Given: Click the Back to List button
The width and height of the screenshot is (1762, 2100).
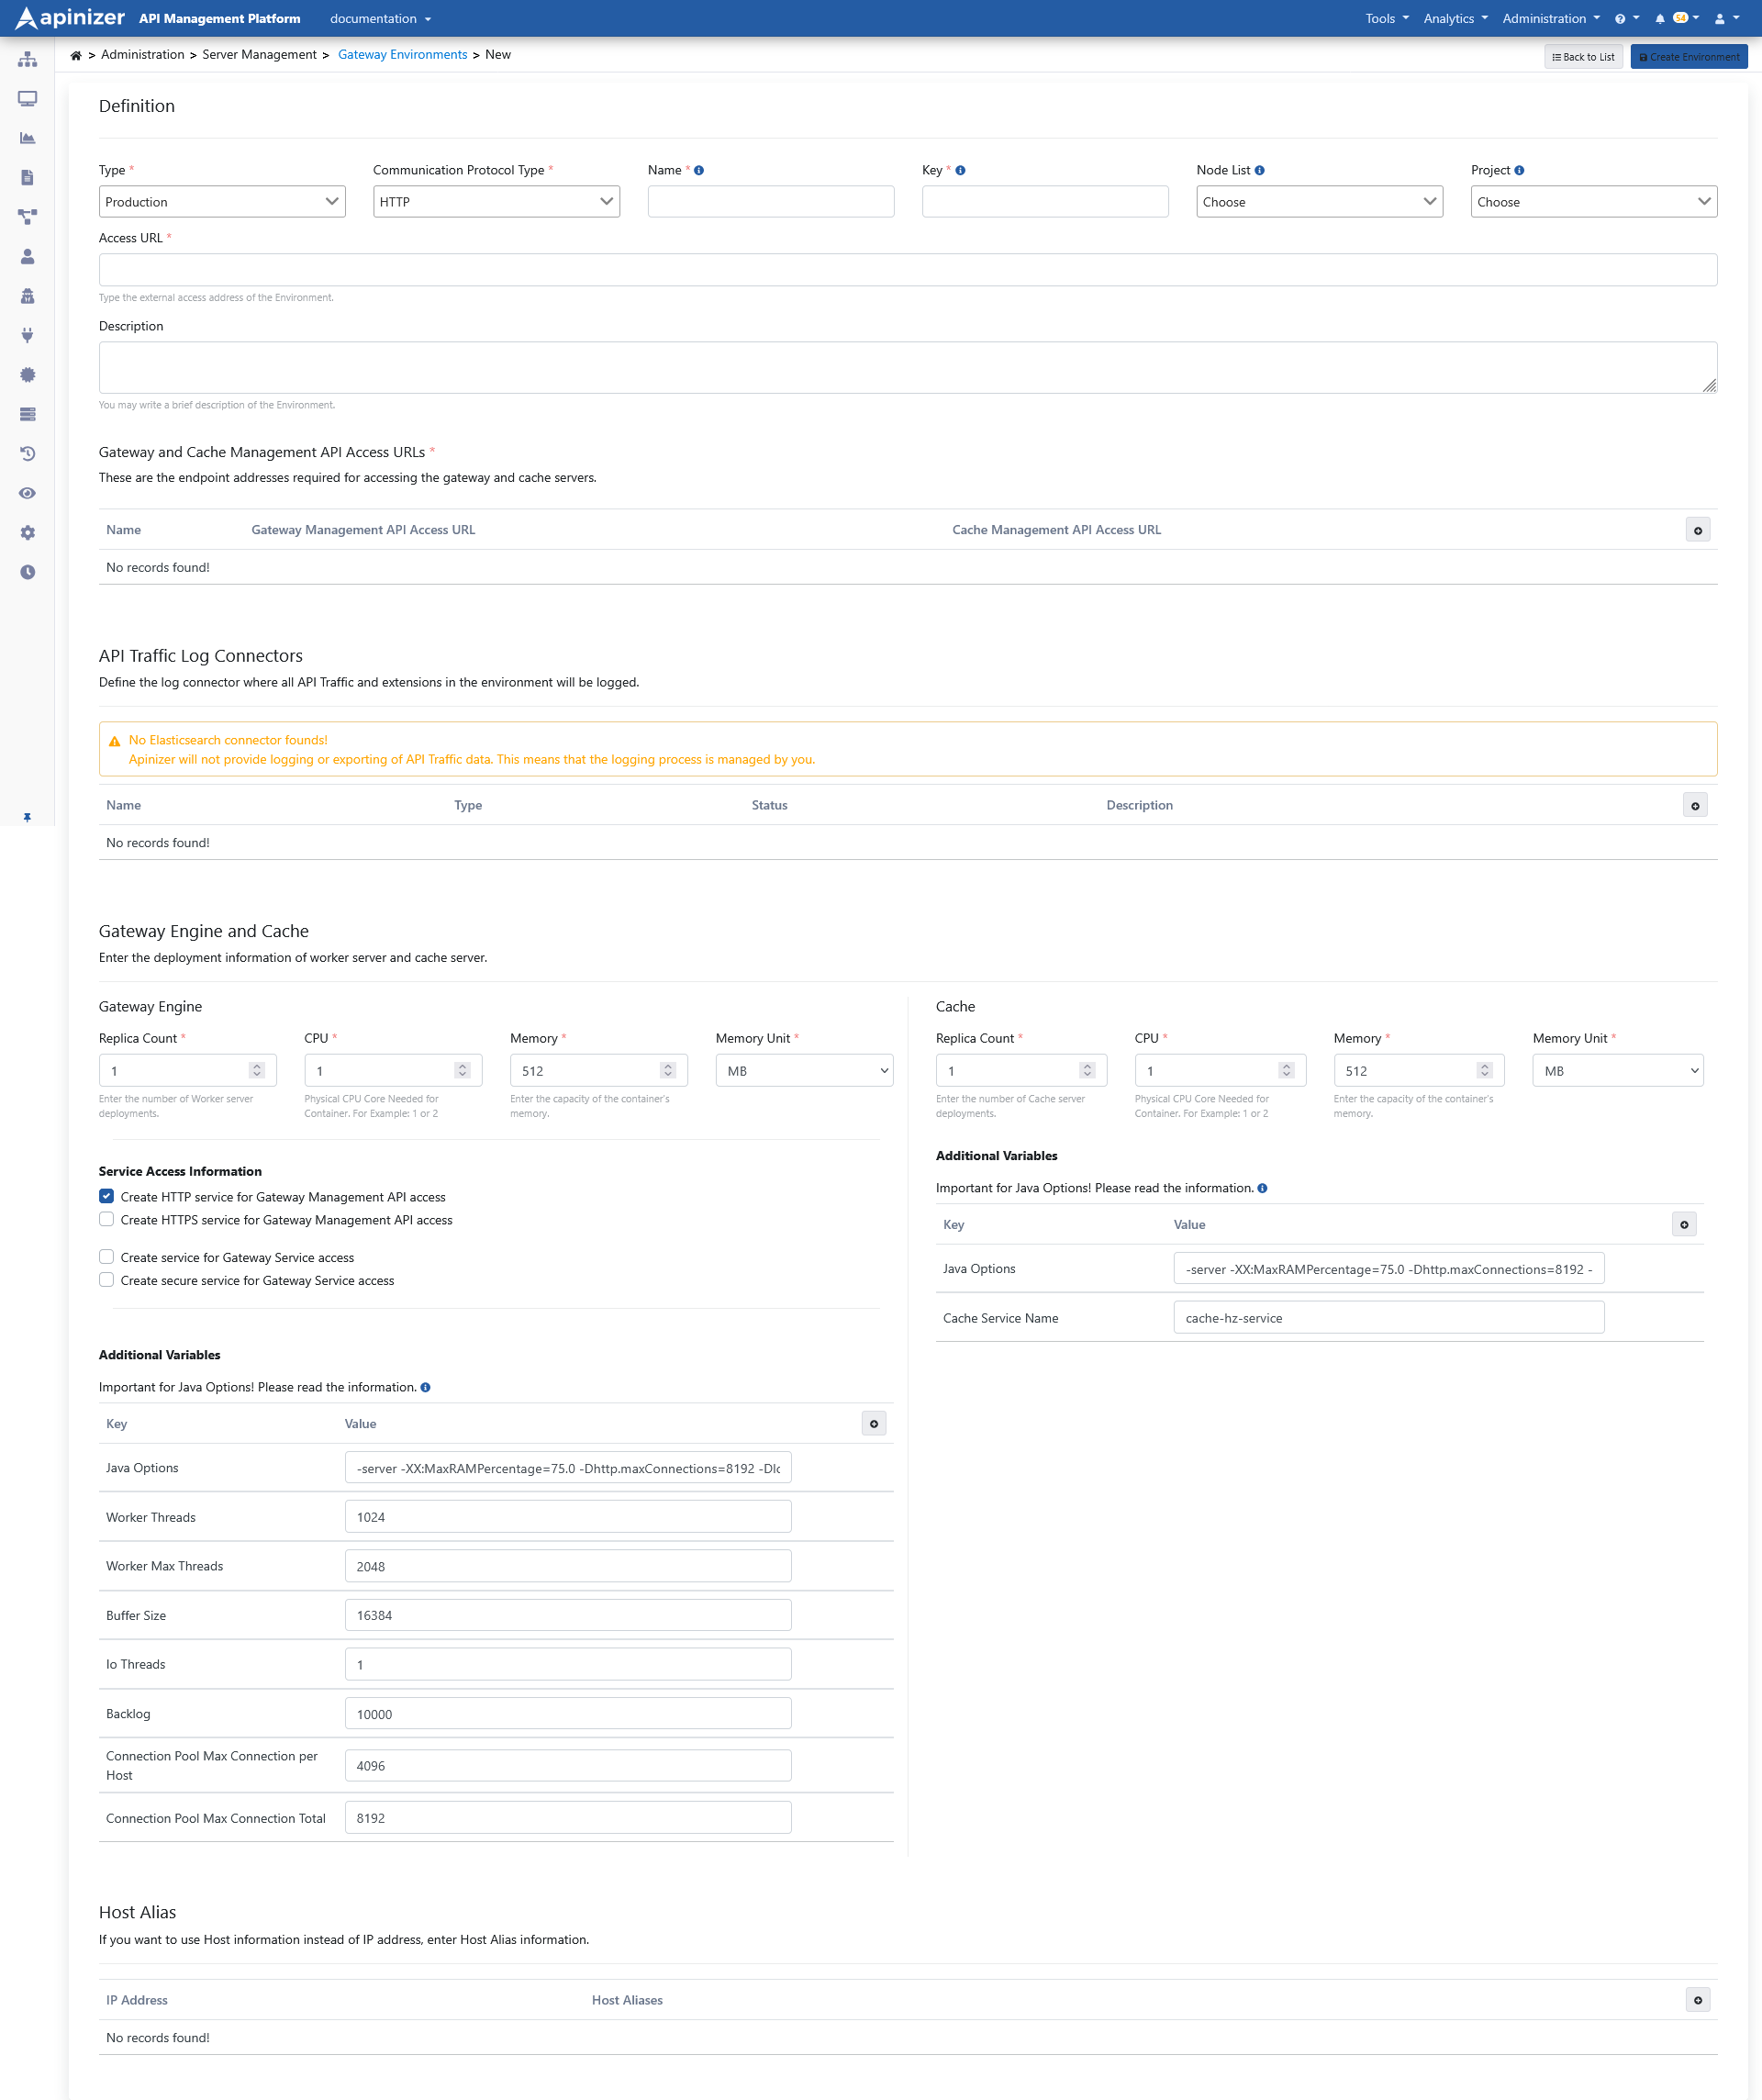Looking at the screenshot, I should pos(1583,57).
